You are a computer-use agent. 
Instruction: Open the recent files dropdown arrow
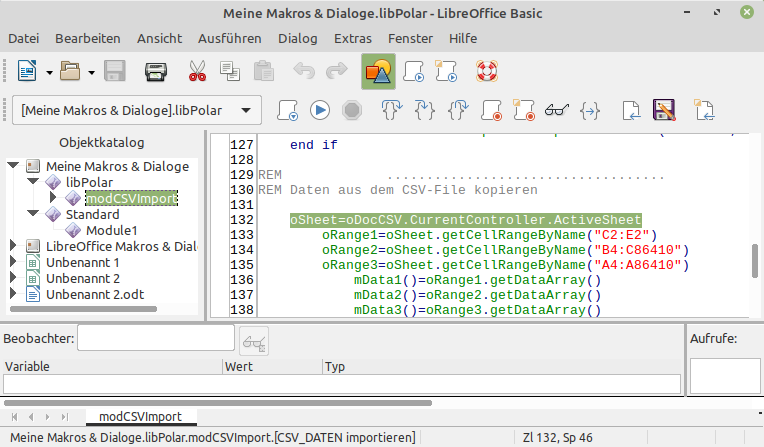[91, 73]
